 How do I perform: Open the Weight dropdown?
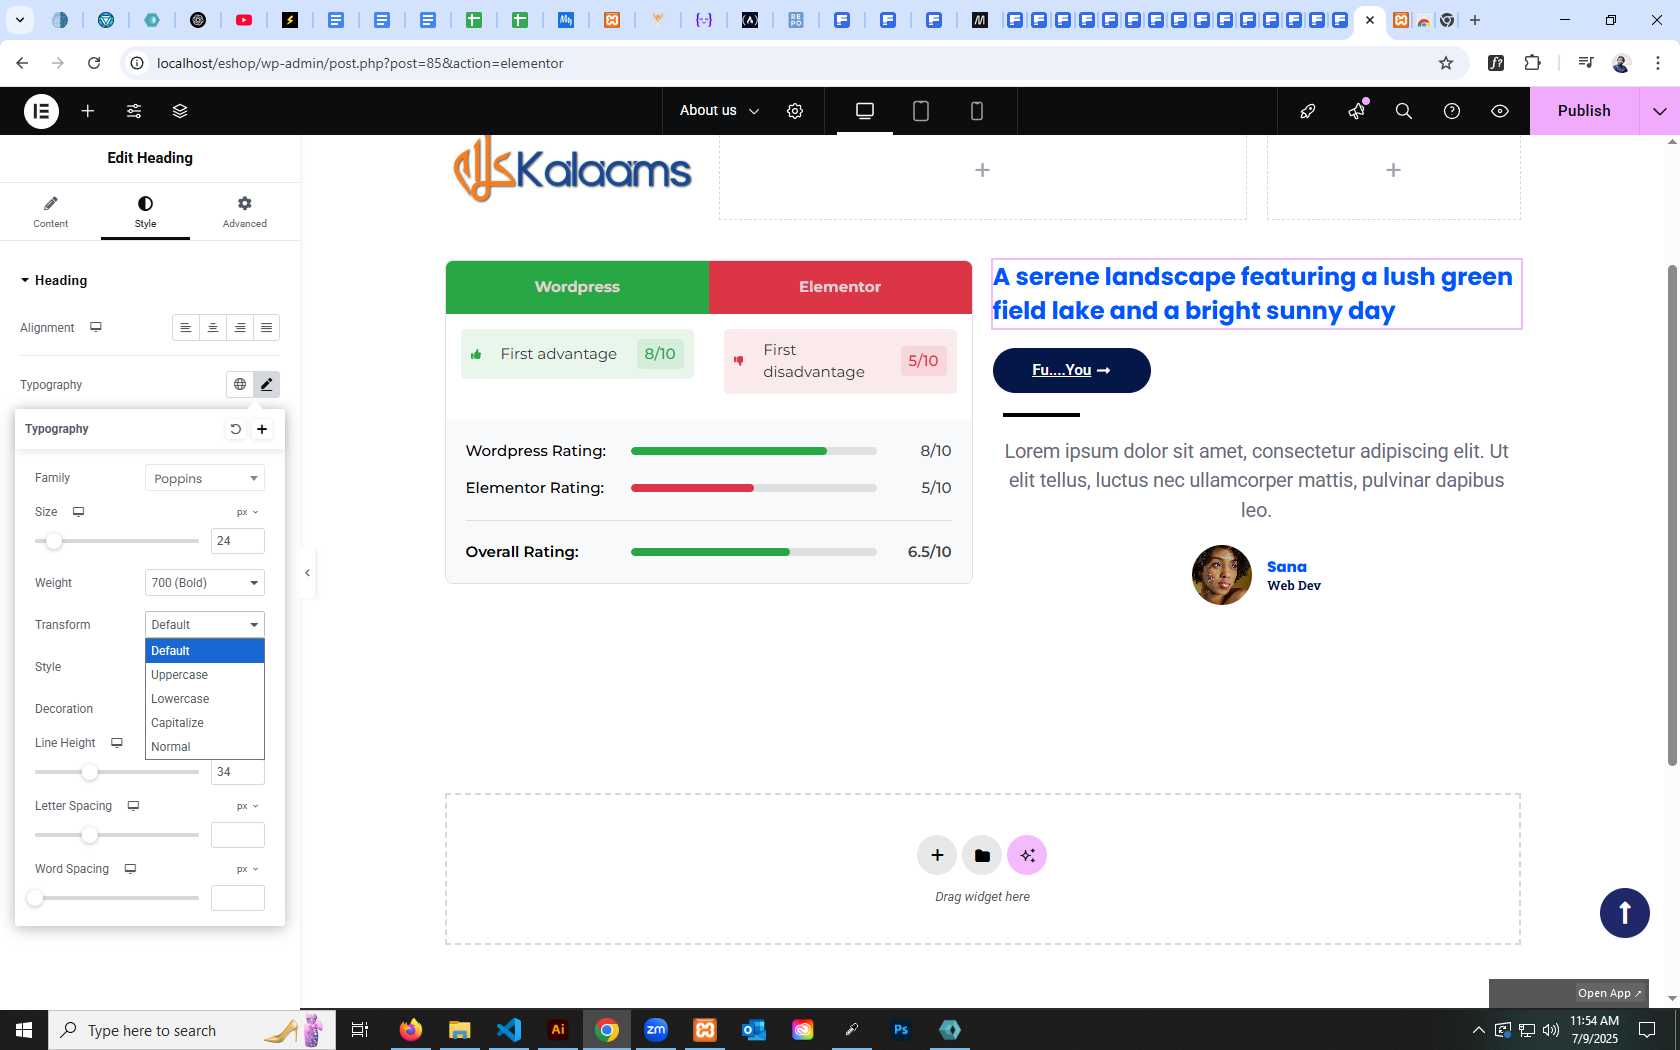[205, 583]
